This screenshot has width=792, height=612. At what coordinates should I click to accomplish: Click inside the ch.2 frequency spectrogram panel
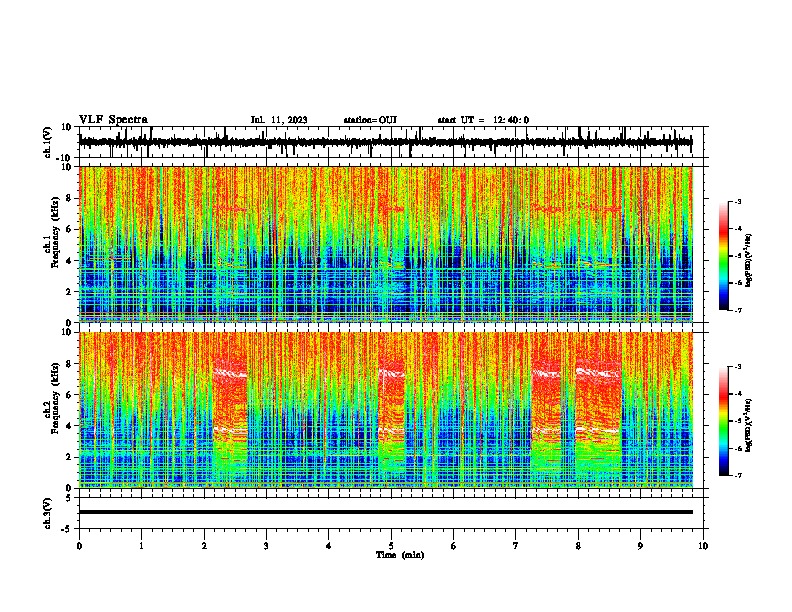(x=385, y=410)
